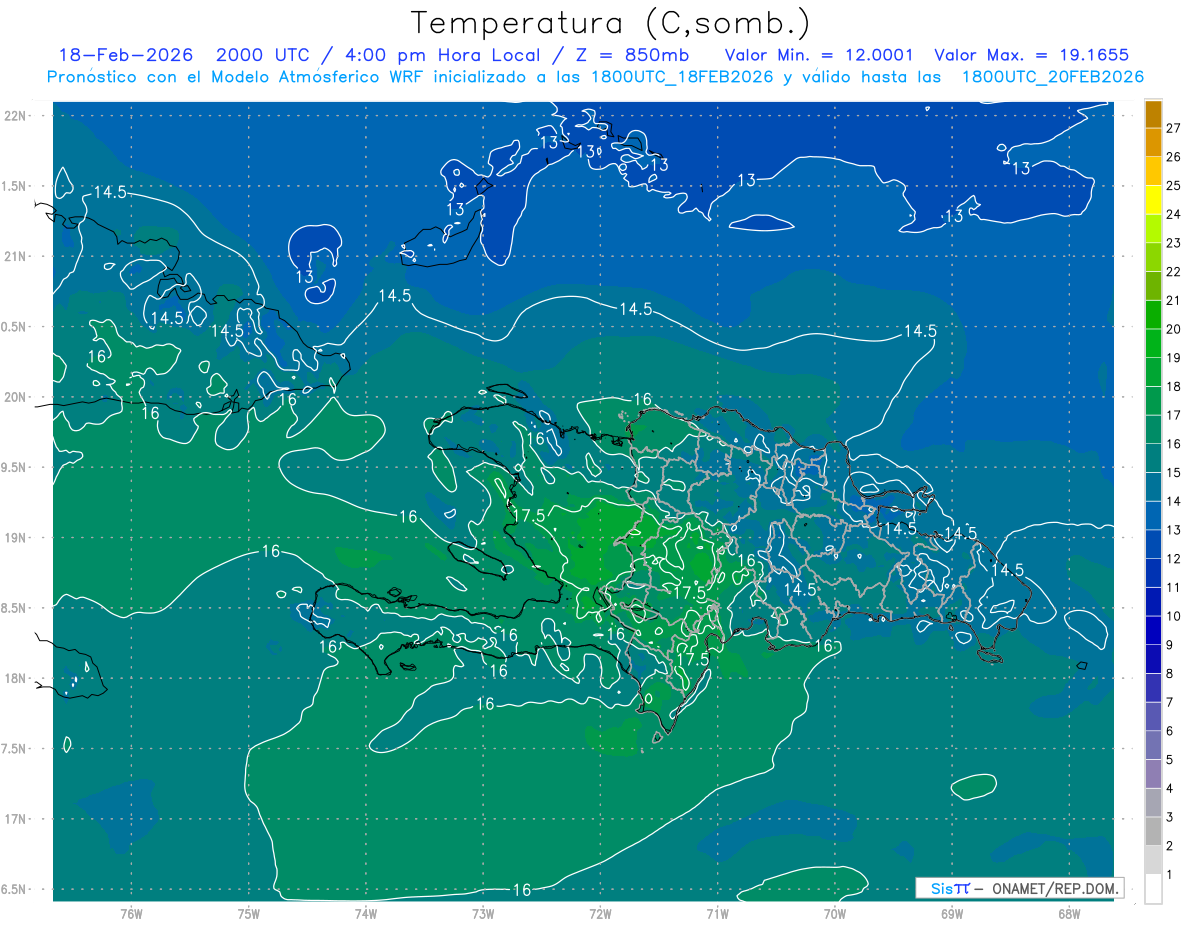The image size is (1200, 927).
Task: Pick the dark orange swatch atop color bar
Action: pyautogui.click(x=1153, y=115)
